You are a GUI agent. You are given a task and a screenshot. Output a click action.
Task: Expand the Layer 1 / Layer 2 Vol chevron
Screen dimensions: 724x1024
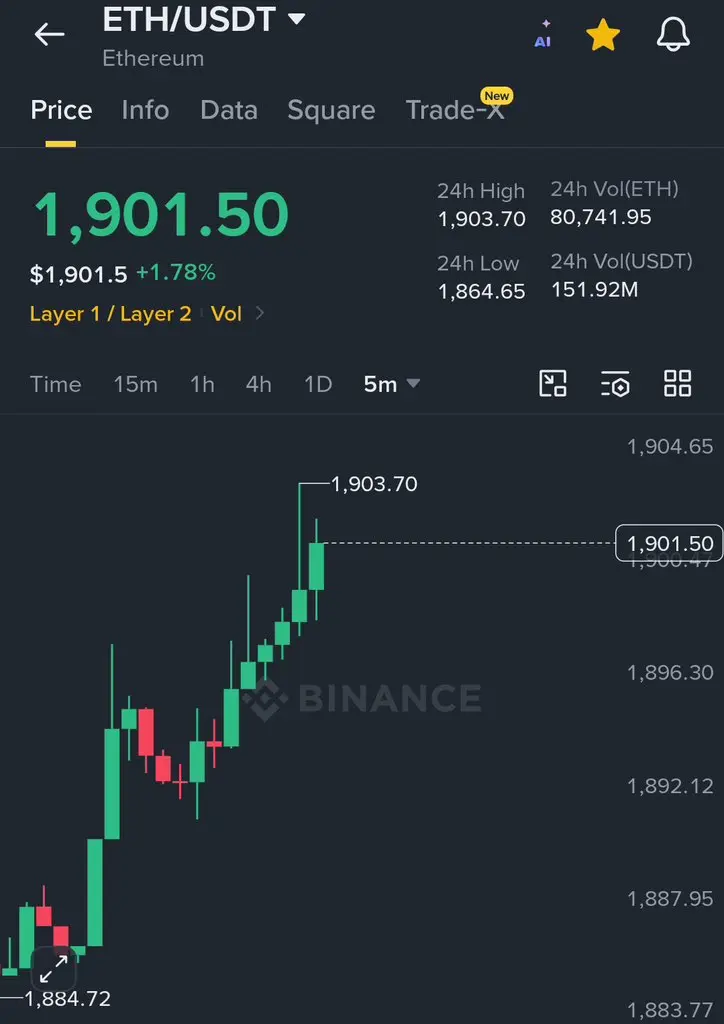point(260,313)
